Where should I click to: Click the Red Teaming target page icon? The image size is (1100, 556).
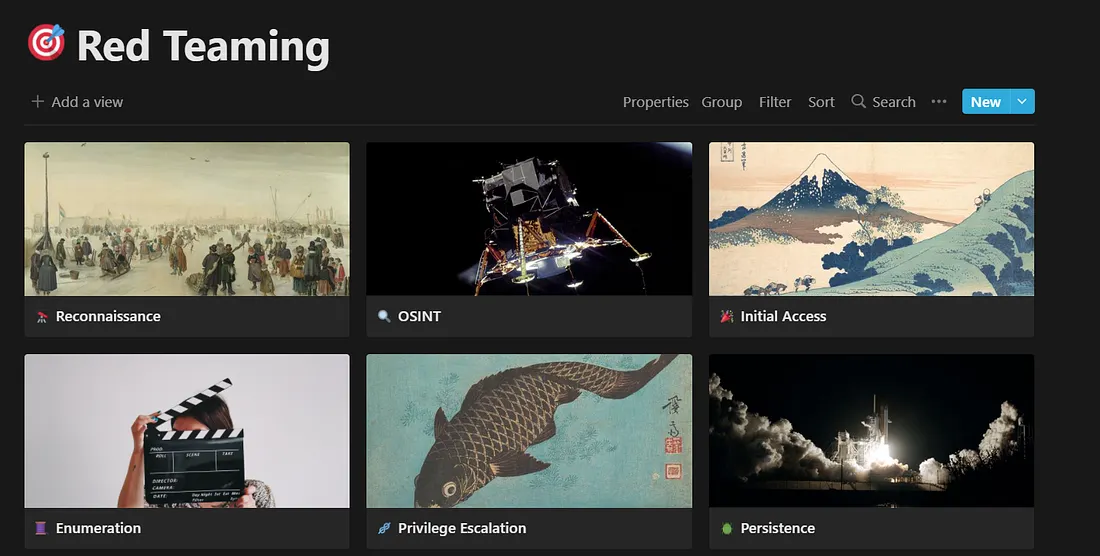coord(46,44)
